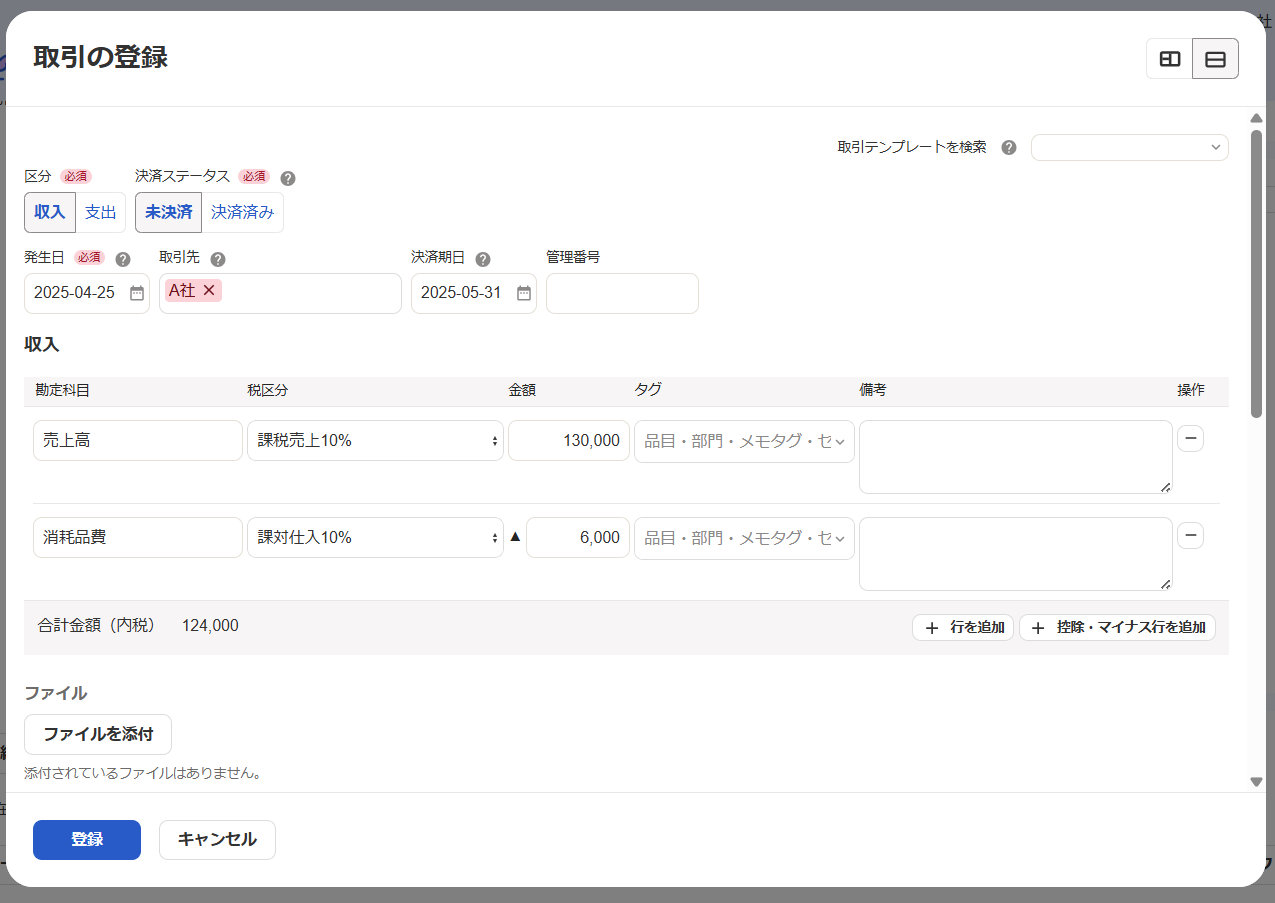Open the tag dropdown in 消耗品費 row
The width and height of the screenshot is (1275, 903).
pos(744,538)
